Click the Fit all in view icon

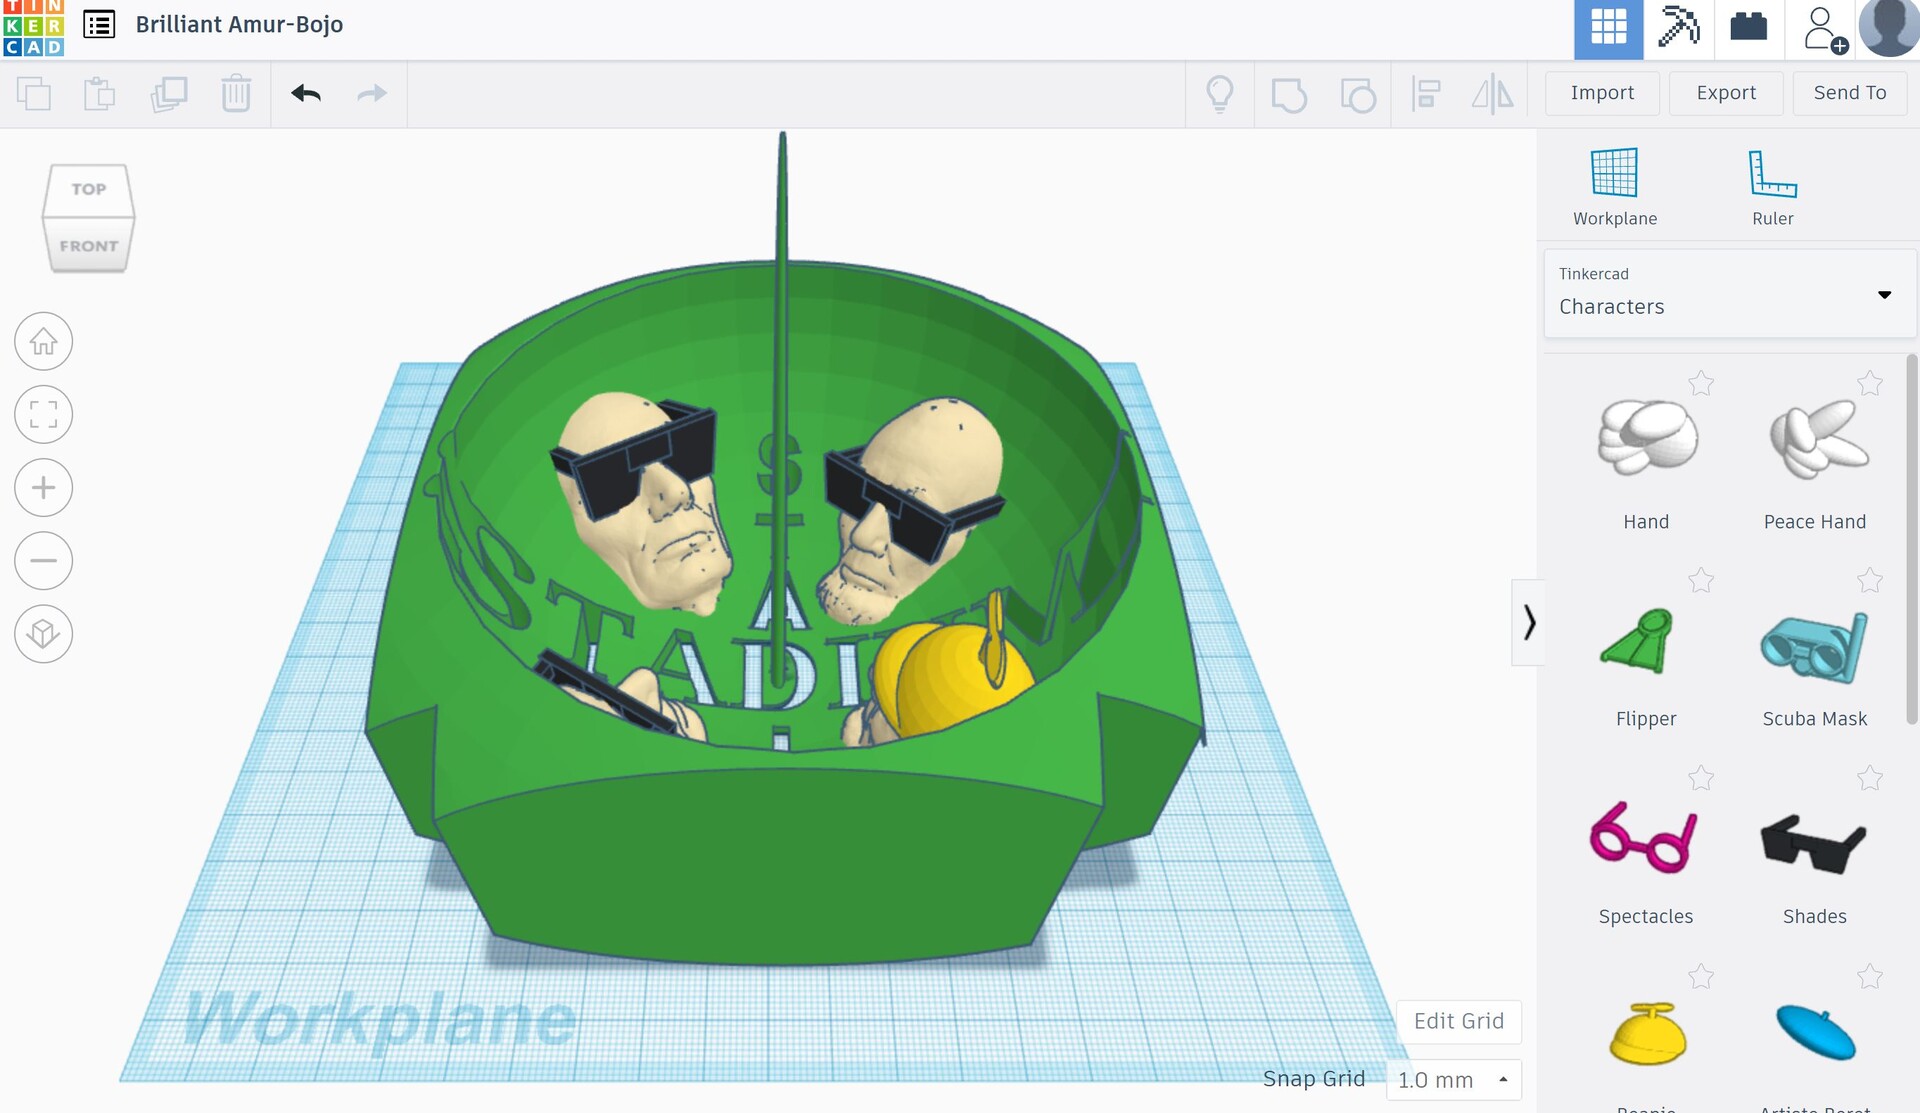point(43,413)
